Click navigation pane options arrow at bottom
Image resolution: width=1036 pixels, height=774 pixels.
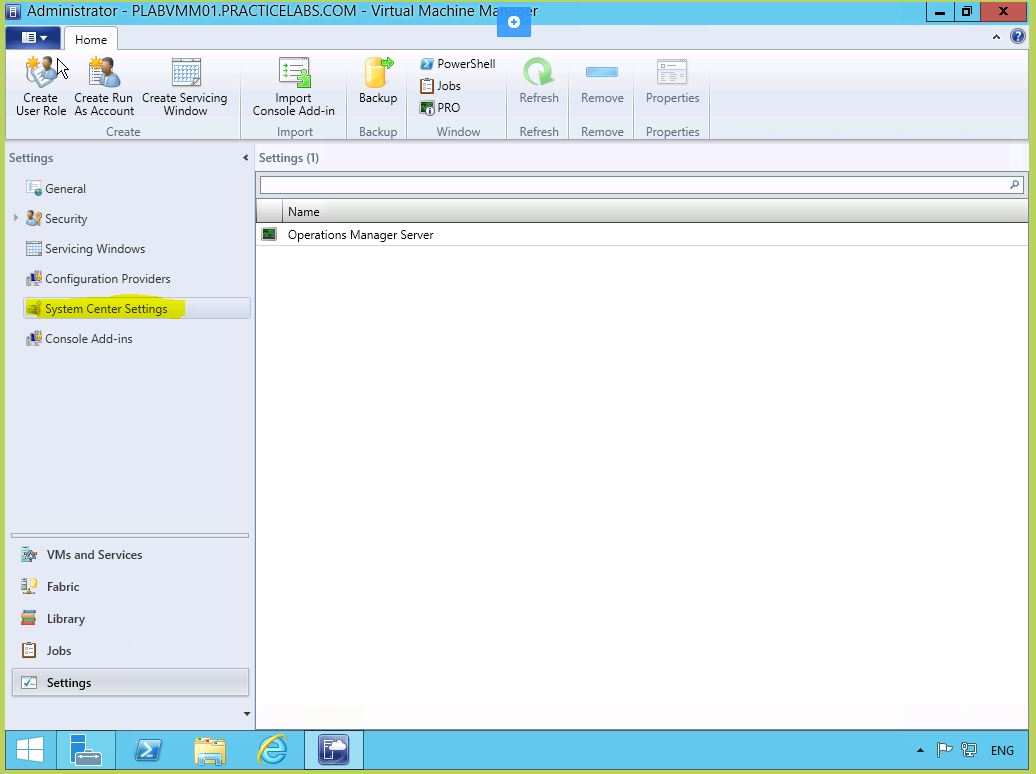click(246, 713)
